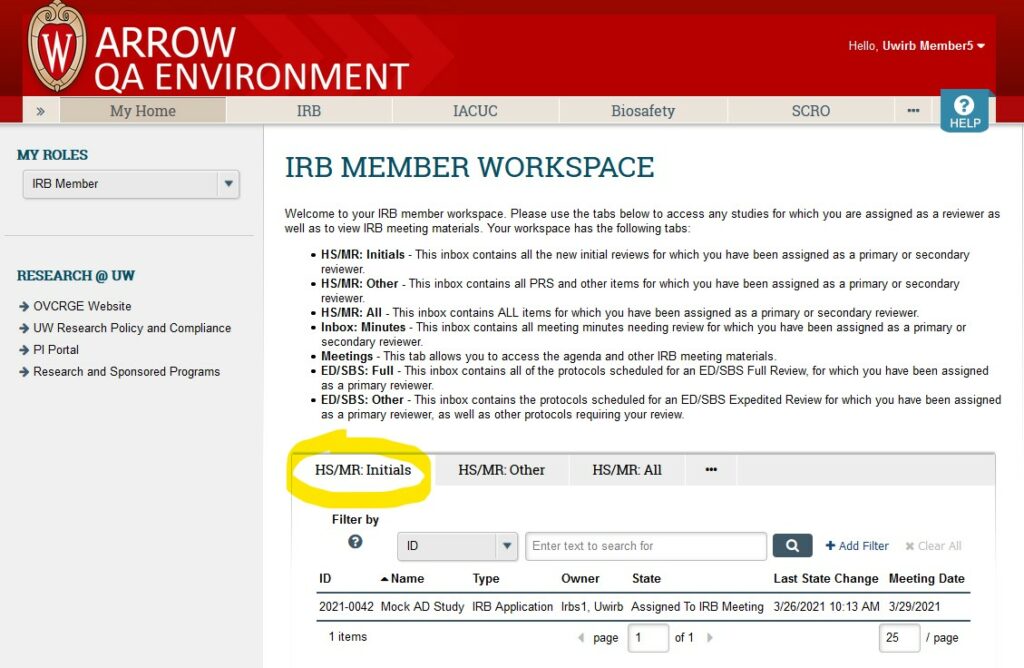Select the HS/MR: Initials tab

click(x=363, y=470)
